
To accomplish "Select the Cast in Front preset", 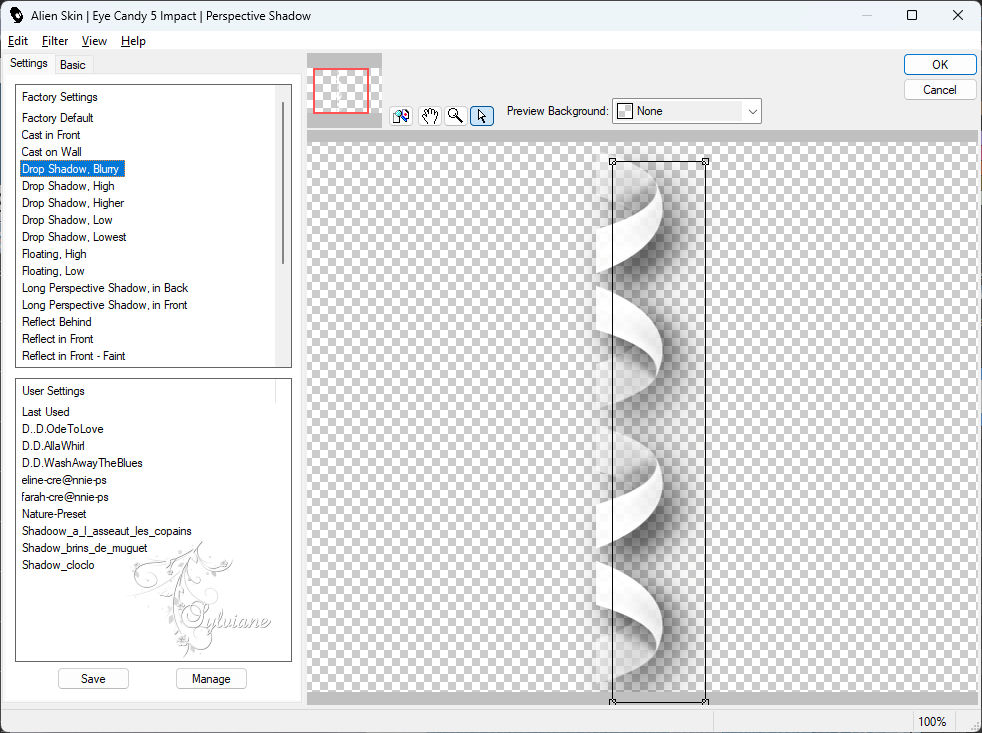I will pos(51,135).
